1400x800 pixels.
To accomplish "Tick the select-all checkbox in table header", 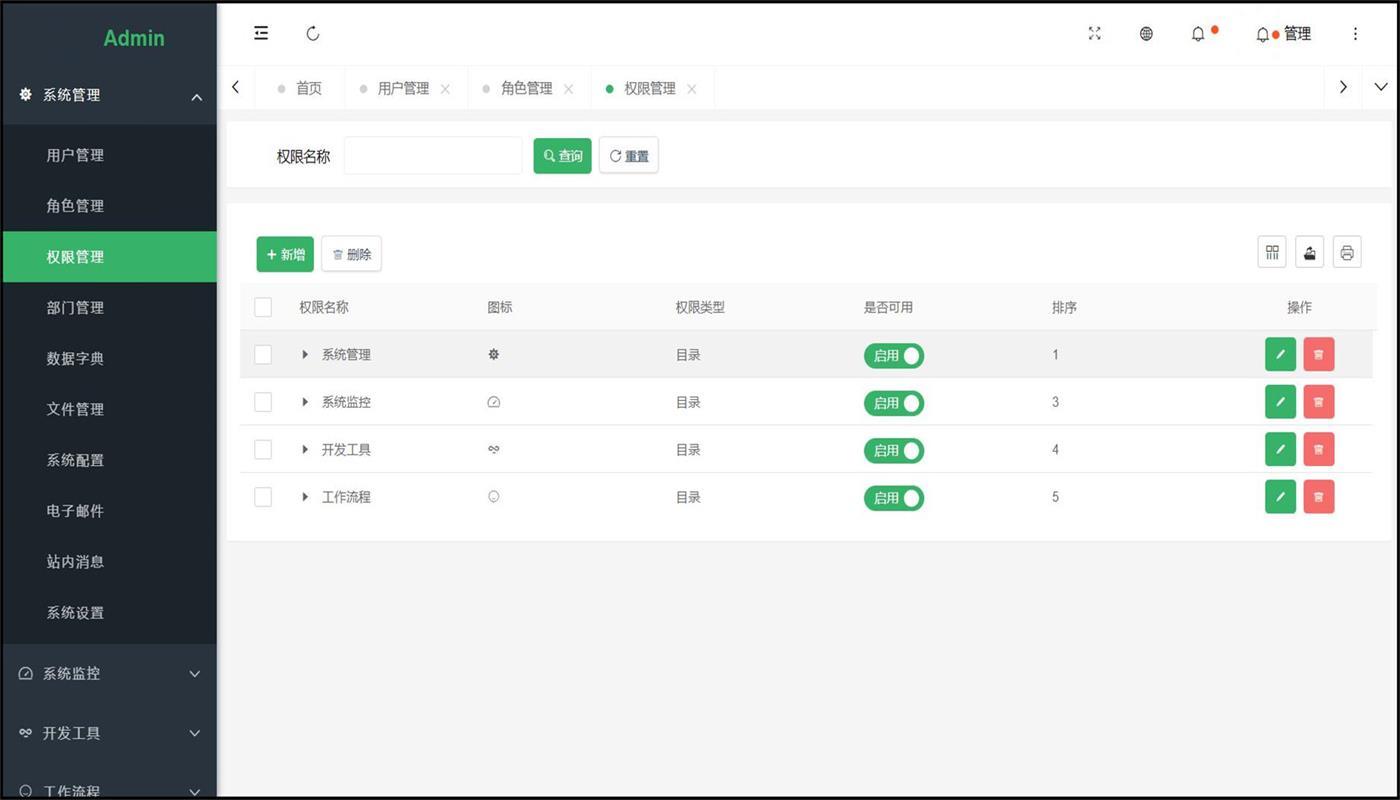I will pos(263,307).
